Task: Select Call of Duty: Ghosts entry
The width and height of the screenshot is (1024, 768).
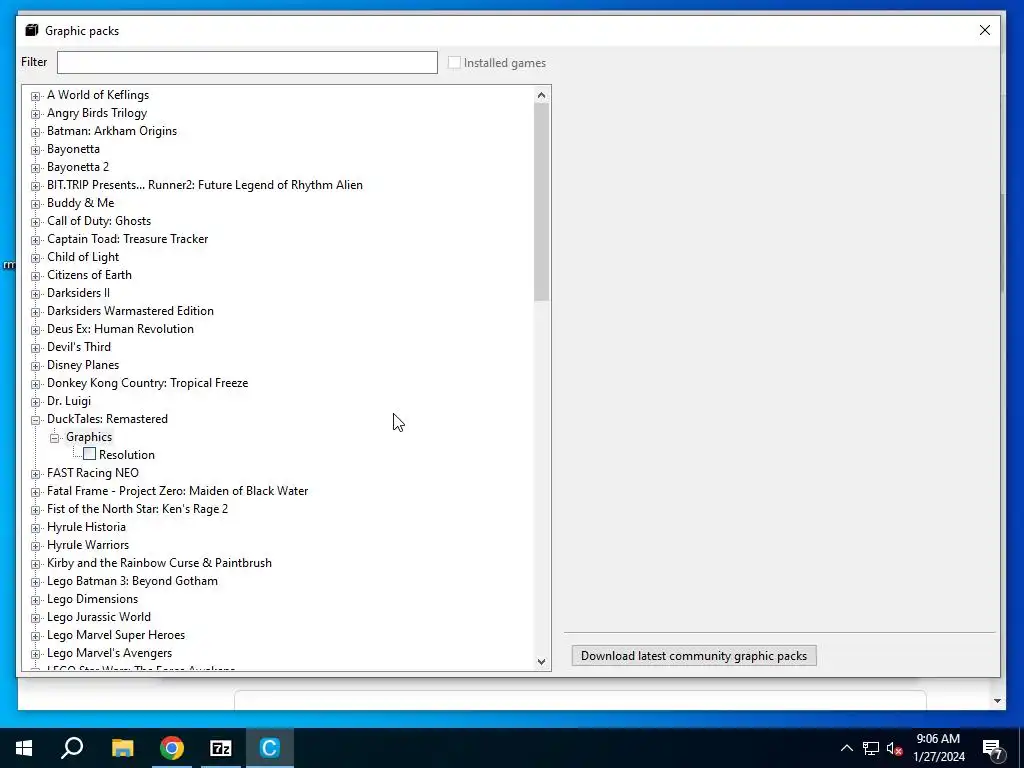Action: coord(99,221)
